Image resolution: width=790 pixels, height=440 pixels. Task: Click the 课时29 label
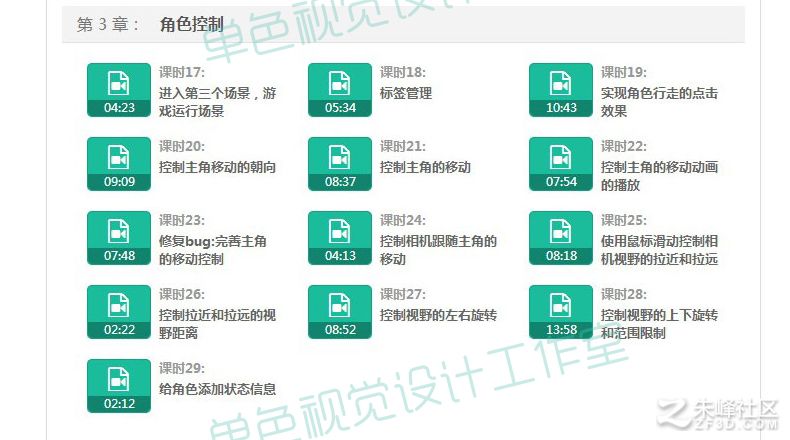(x=182, y=369)
